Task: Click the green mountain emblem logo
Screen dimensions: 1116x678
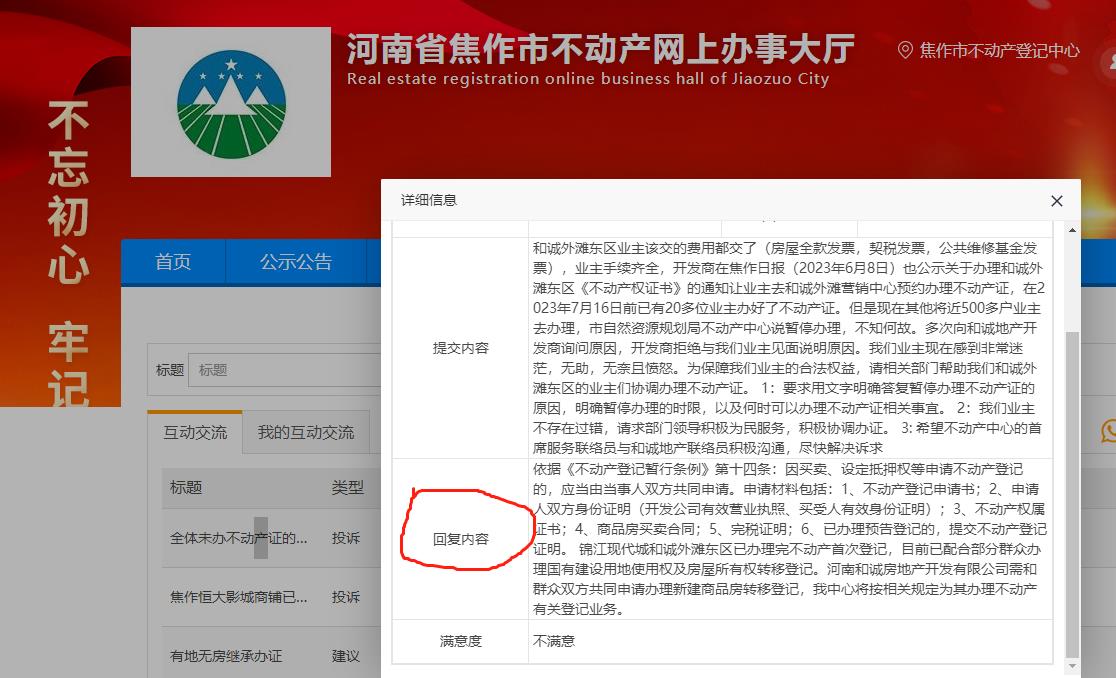Action: (x=231, y=100)
